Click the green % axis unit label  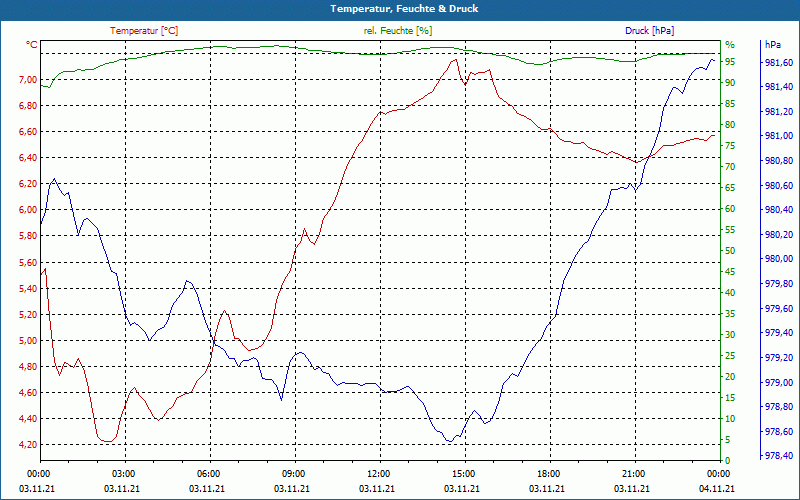point(730,45)
